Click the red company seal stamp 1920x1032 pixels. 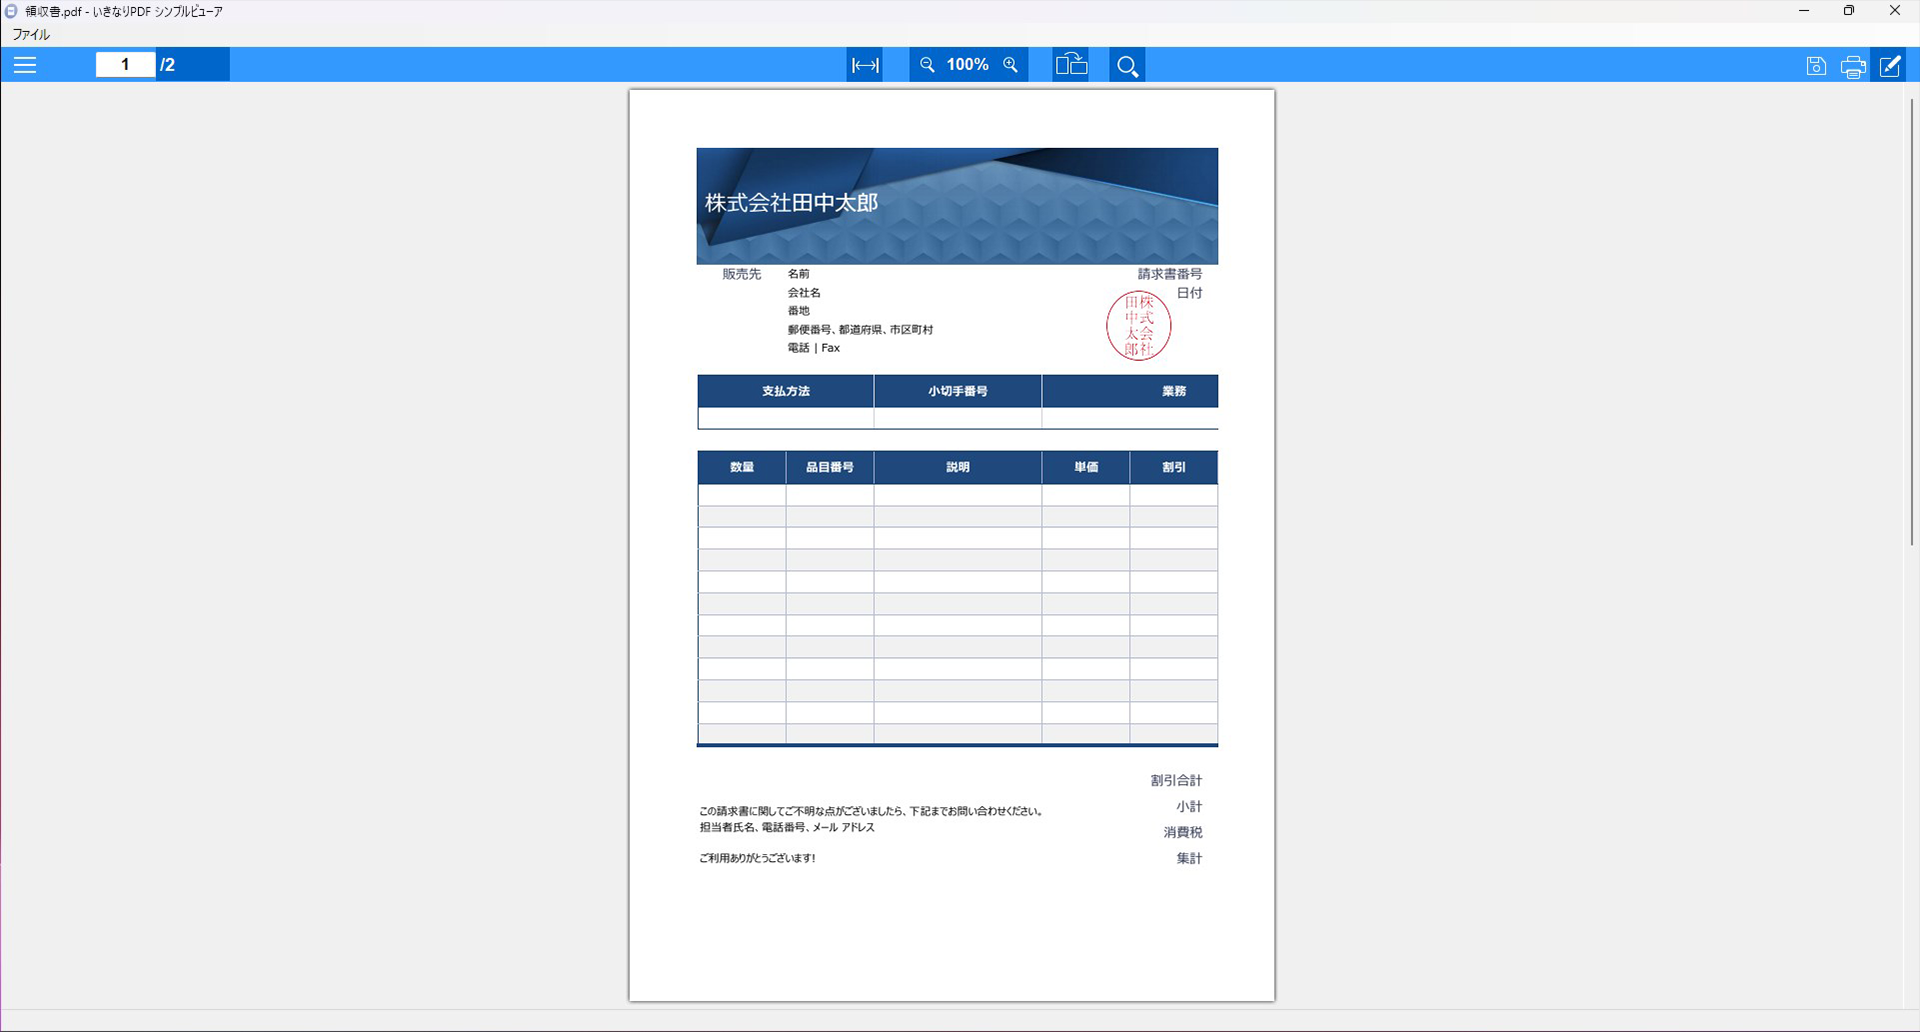[x=1138, y=326]
